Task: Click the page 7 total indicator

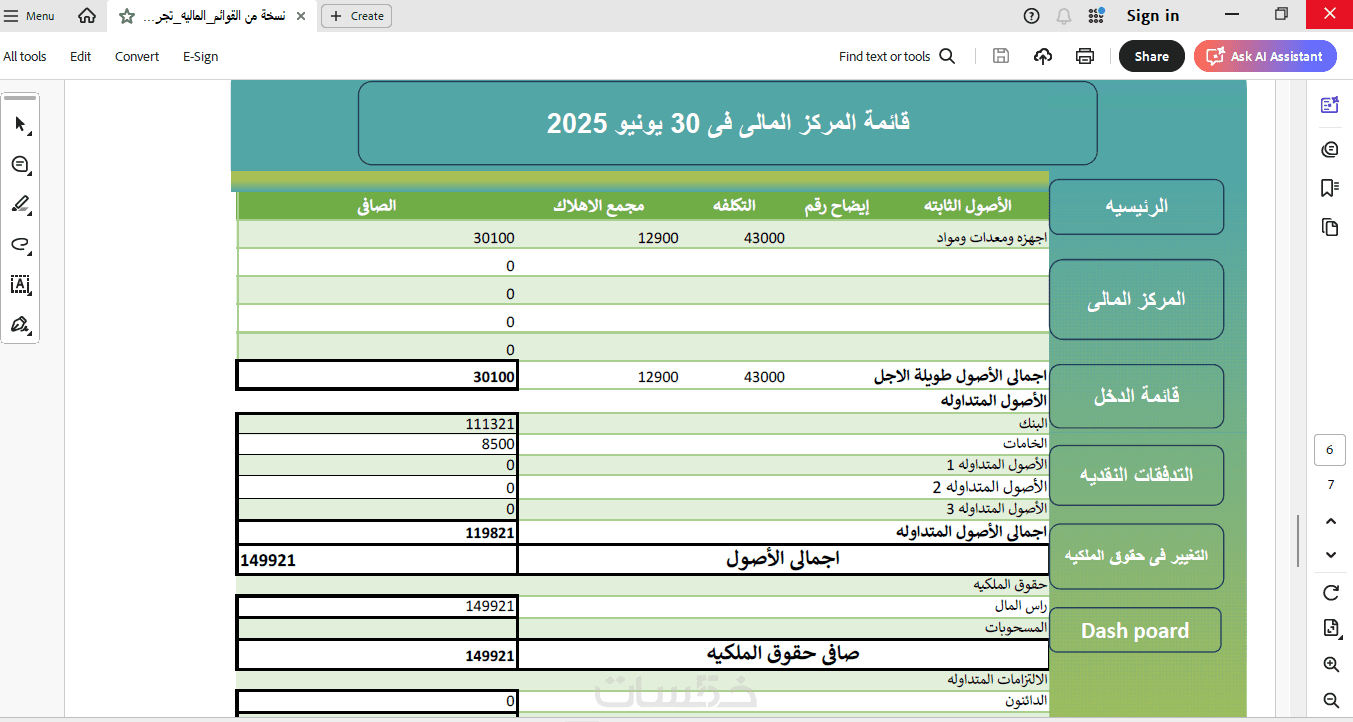Action: (1330, 485)
